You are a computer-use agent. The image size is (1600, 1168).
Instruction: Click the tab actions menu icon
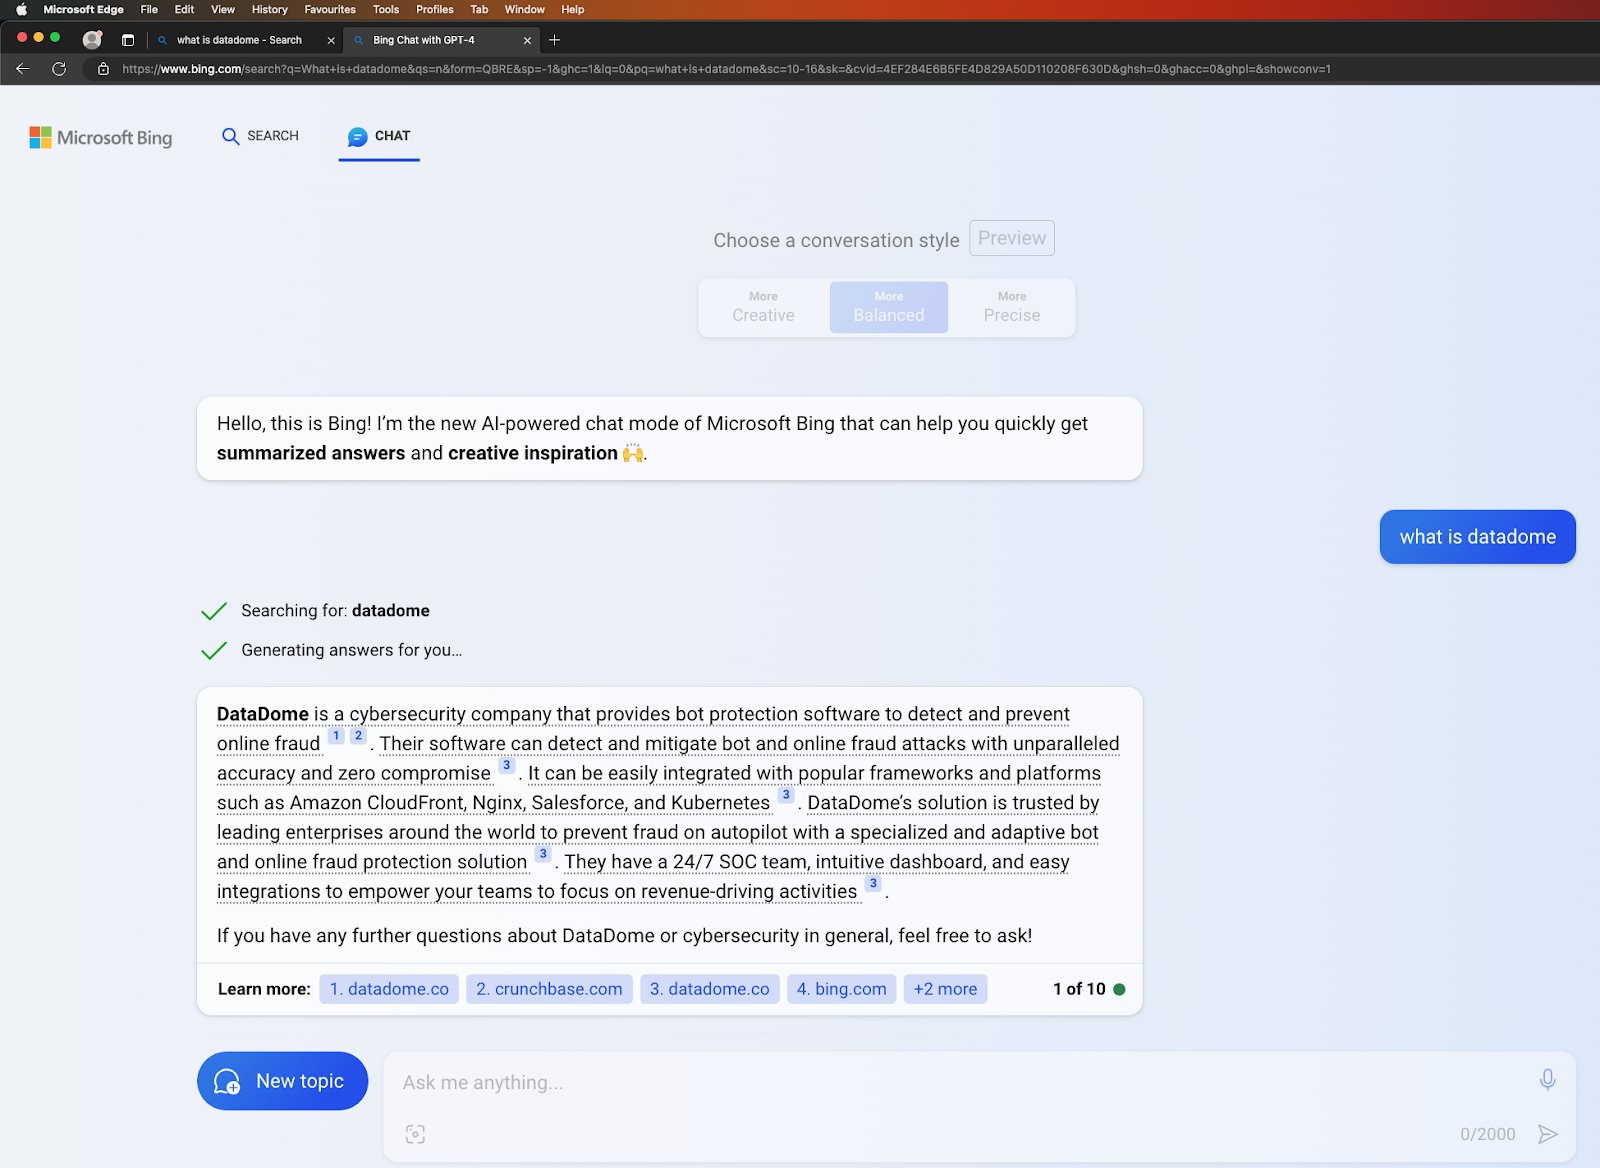click(x=128, y=40)
